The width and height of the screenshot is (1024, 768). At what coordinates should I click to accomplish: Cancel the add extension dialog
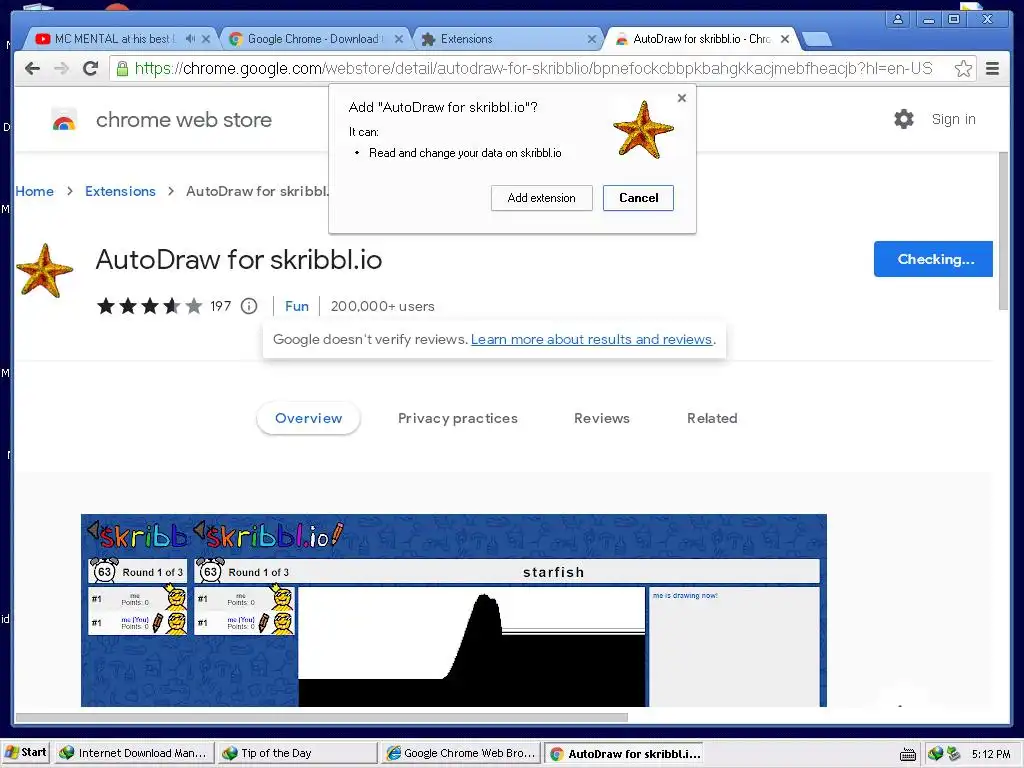point(638,198)
